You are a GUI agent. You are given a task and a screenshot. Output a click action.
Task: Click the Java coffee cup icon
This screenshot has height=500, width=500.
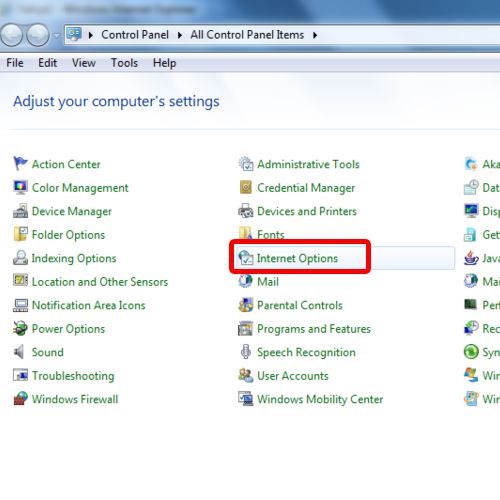(471, 258)
